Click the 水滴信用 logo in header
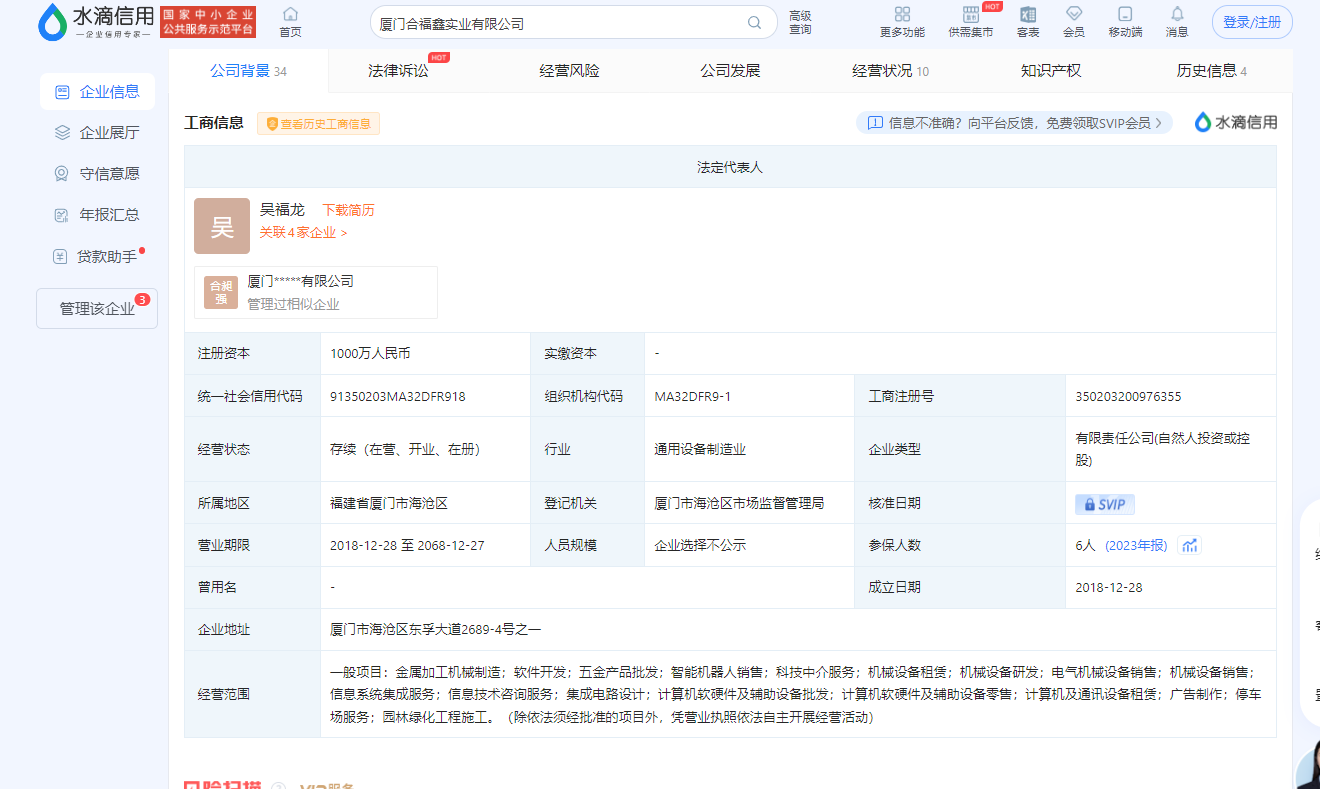 tap(96, 22)
